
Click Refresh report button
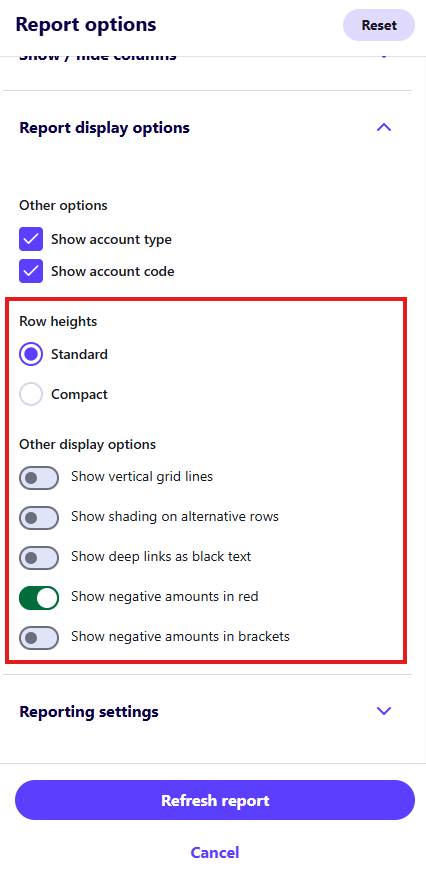click(215, 800)
